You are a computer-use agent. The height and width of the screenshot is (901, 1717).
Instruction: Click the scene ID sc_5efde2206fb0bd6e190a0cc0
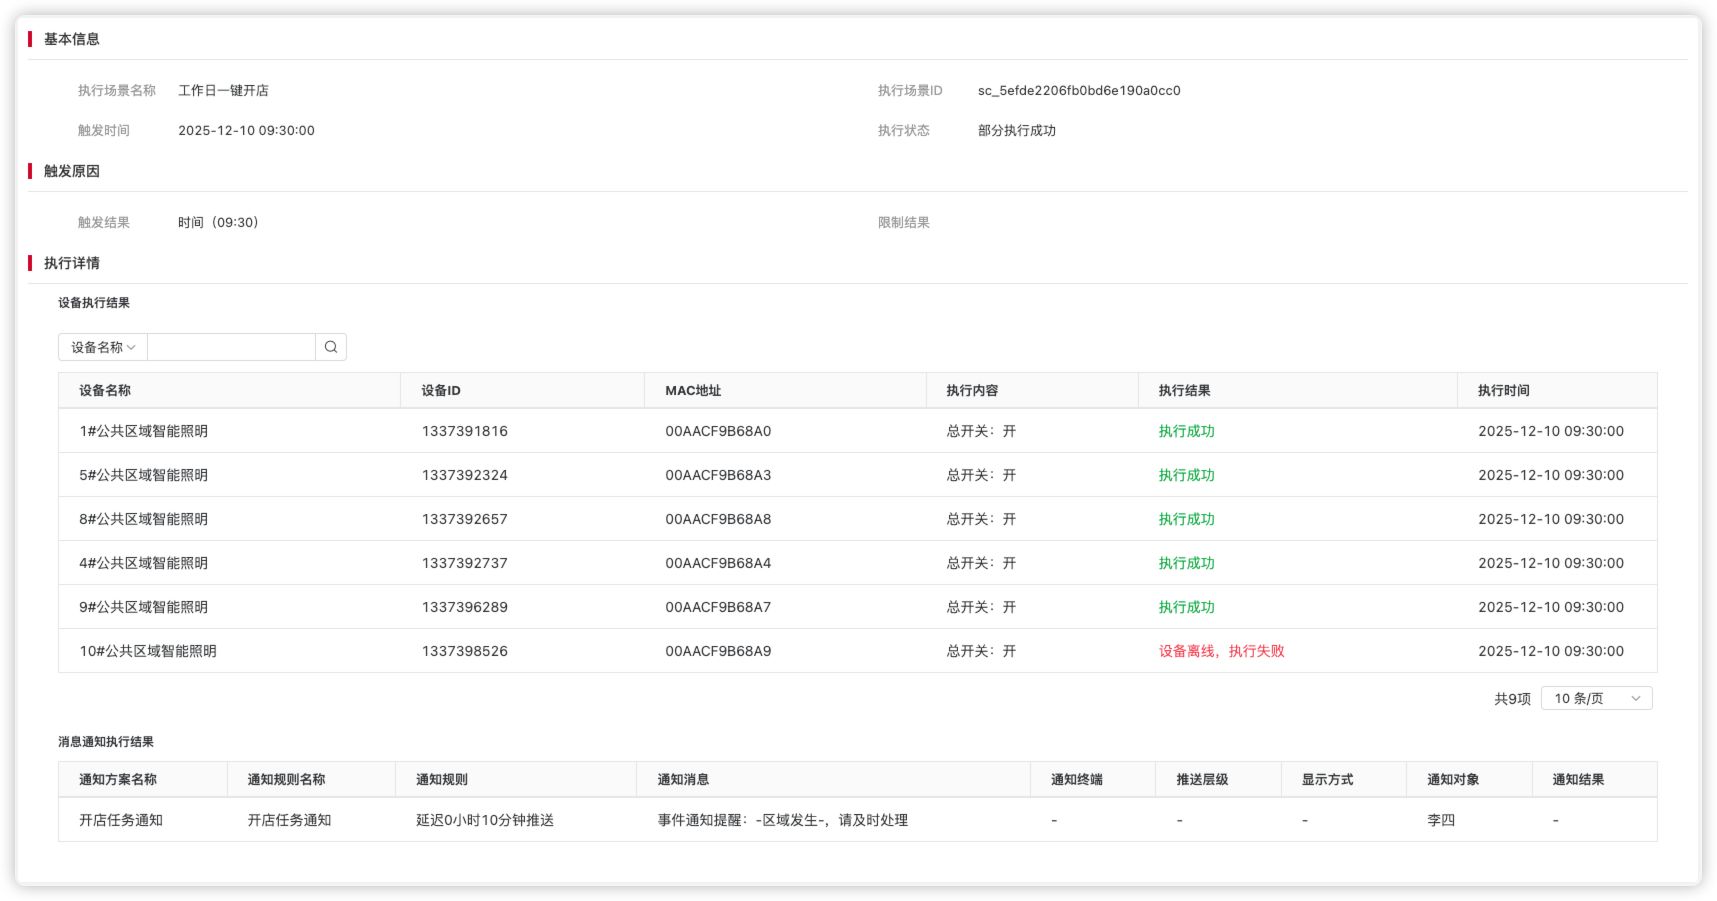pyautogui.click(x=1079, y=90)
